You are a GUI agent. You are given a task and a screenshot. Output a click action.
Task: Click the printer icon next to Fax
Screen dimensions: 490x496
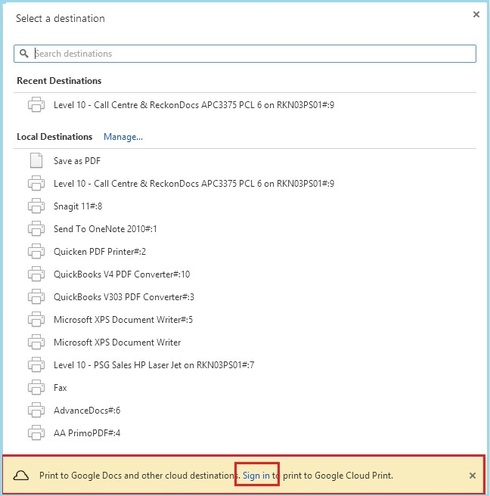tap(36, 387)
